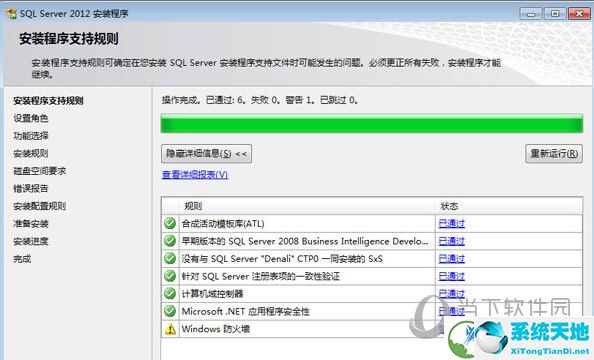Viewport: 594px width, 360px height.
Task: Click the green check icon beside 计算机域控制器
Action: point(170,293)
